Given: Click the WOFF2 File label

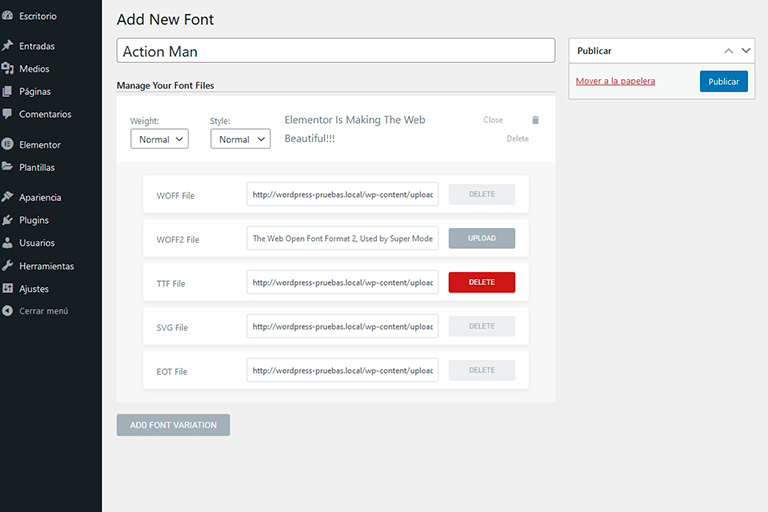Looking at the screenshot, I should 178,240.
